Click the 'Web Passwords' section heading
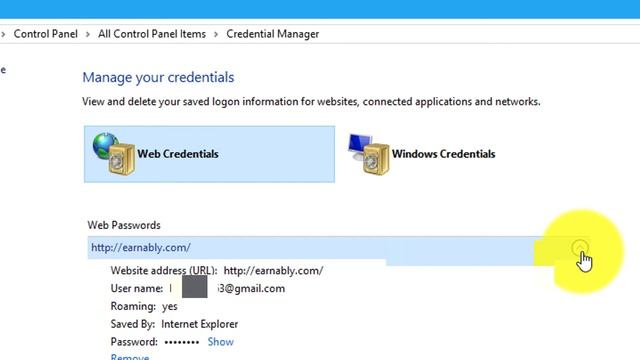The image size is (640, 360). pos(124,225)
